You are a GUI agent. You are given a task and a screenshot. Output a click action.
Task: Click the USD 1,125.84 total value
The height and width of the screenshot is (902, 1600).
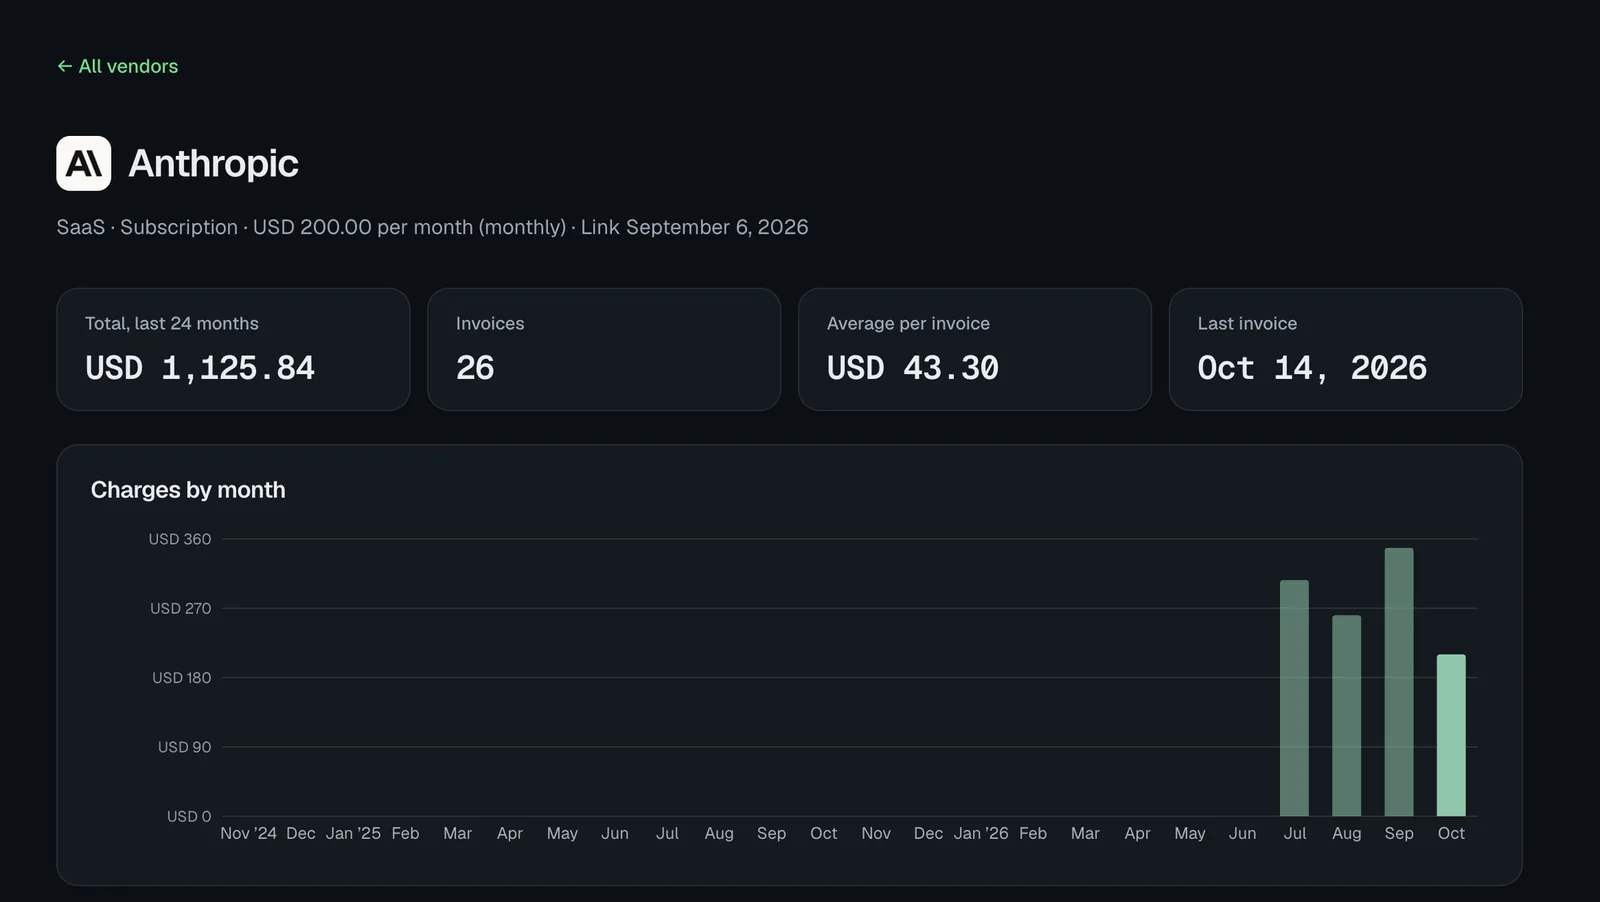[x=200, y=368]
